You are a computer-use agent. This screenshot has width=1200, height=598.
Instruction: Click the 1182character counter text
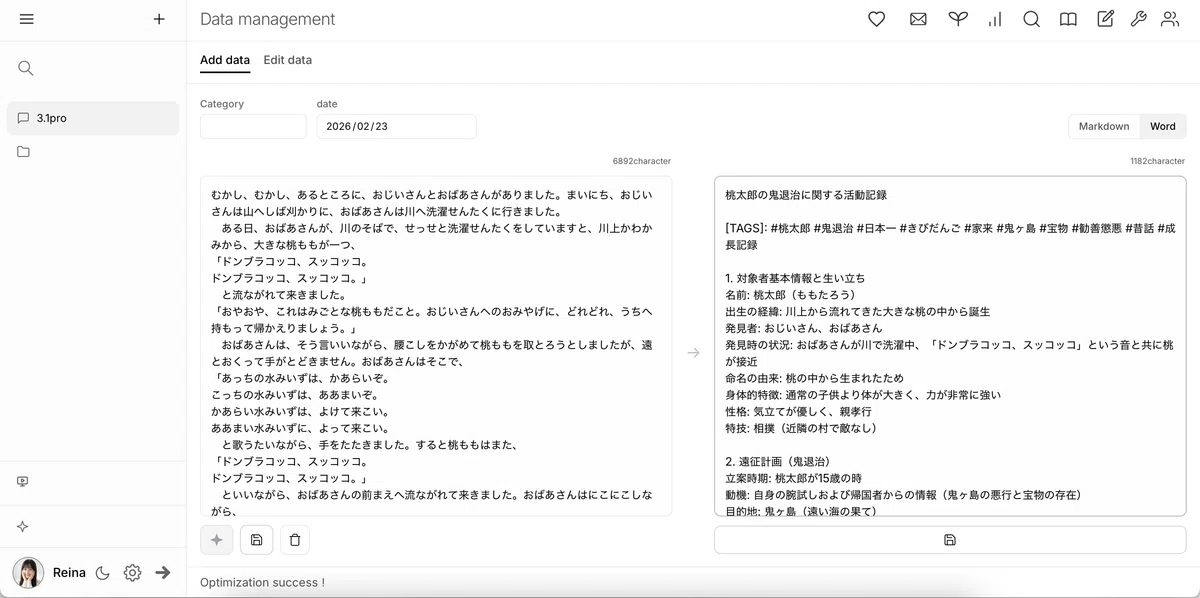point(1157,161)
